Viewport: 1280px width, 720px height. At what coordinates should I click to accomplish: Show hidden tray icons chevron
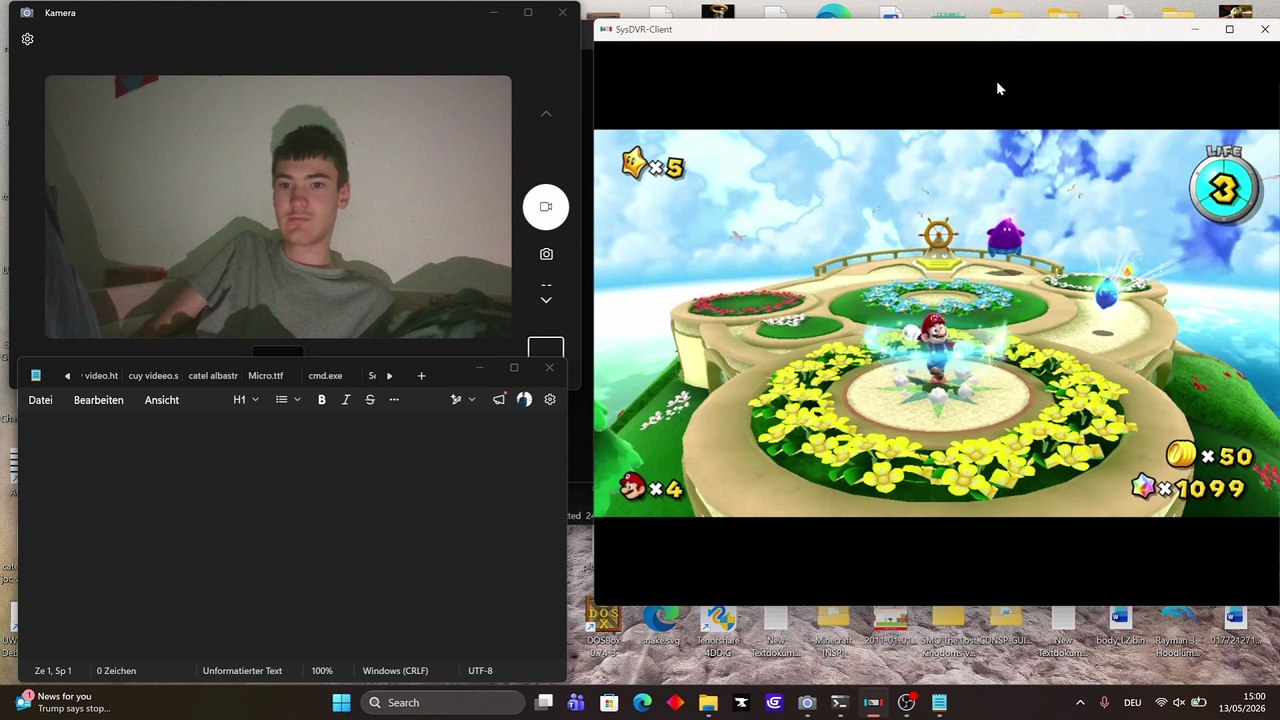point(1080,703)
